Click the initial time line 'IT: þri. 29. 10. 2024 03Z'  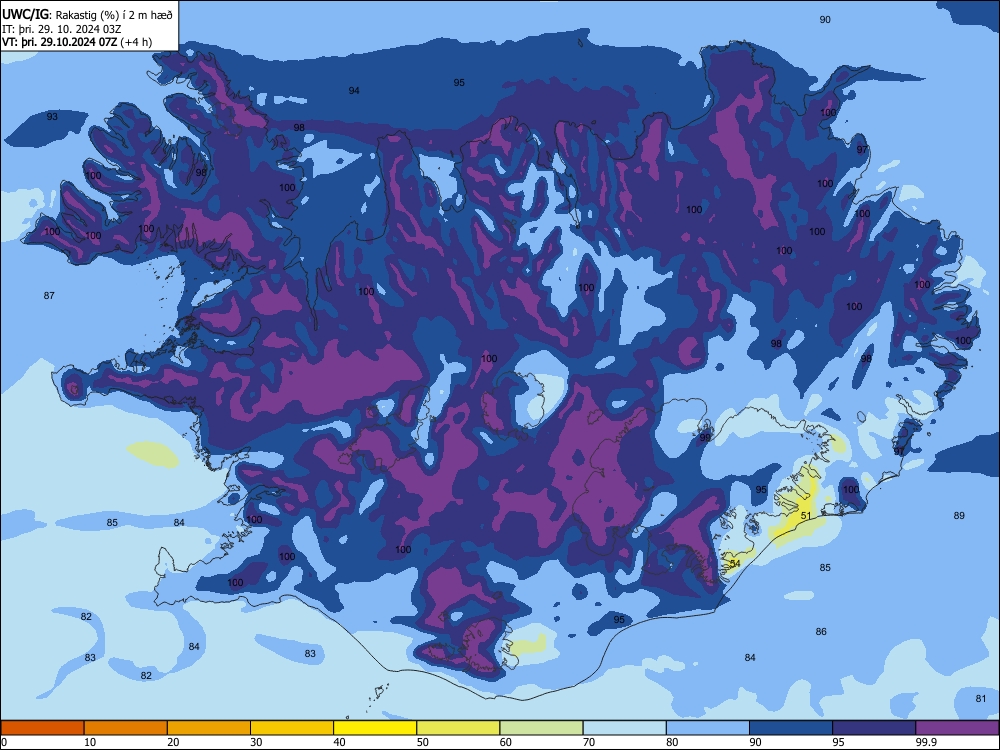pos(61,29)
